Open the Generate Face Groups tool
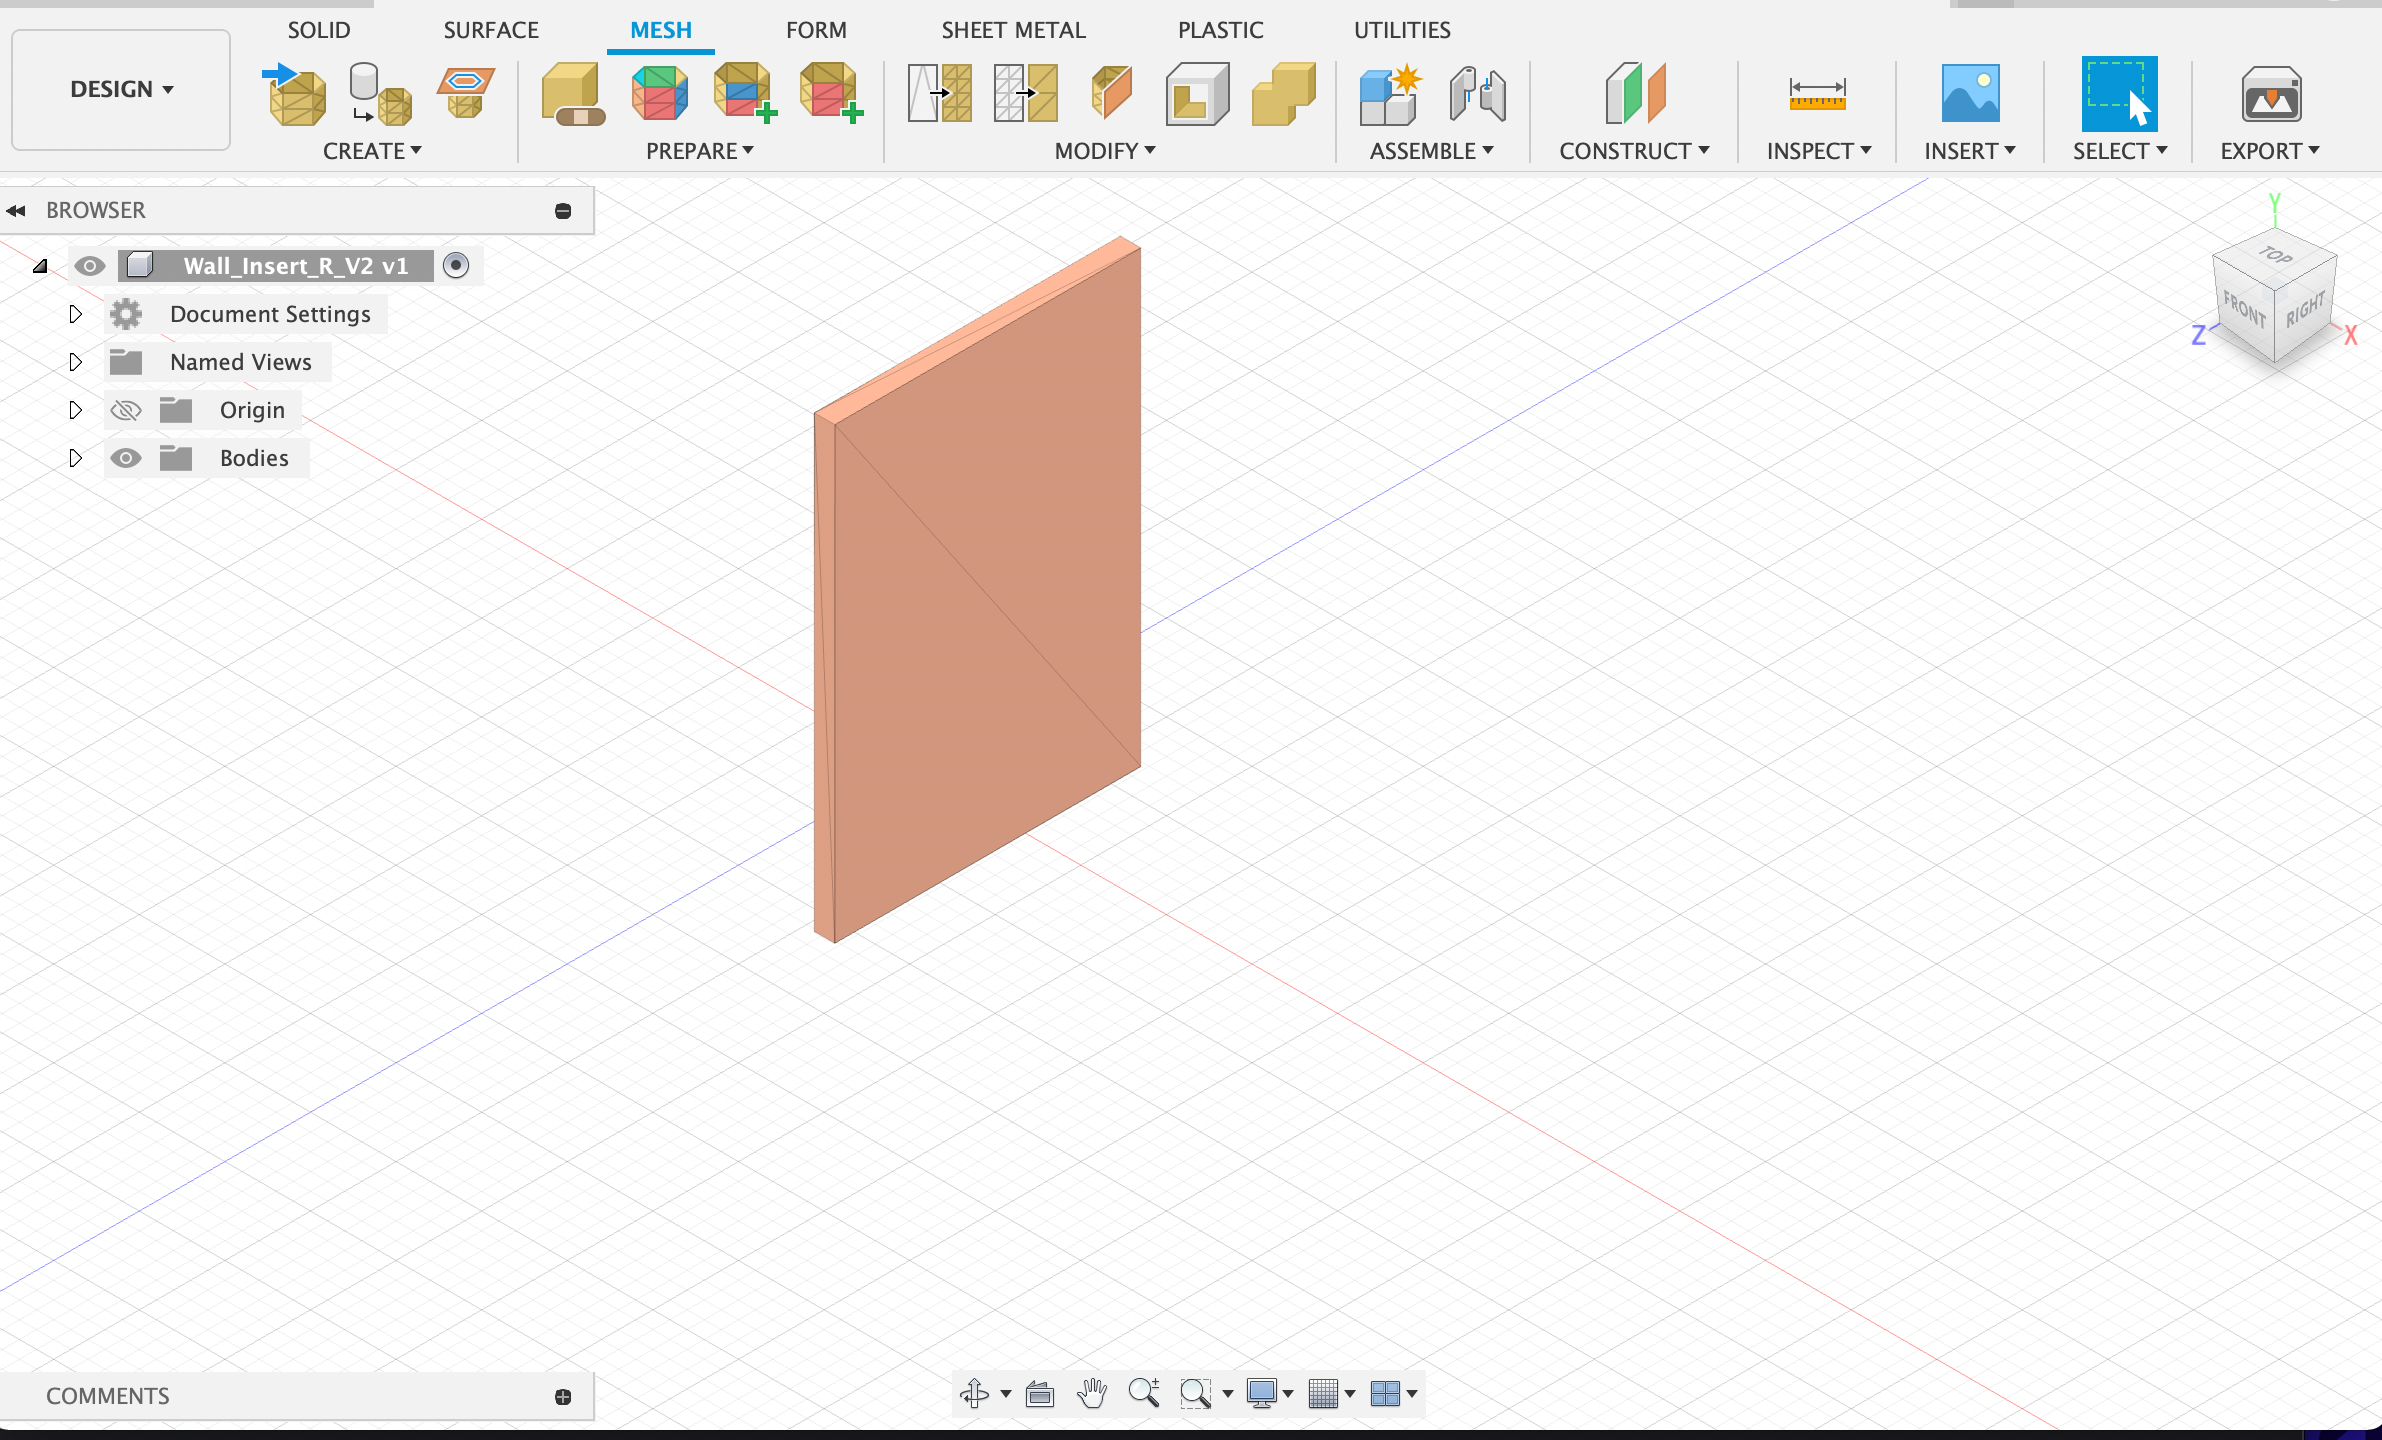2382x1440 pixels. click(x=660, y=93)
